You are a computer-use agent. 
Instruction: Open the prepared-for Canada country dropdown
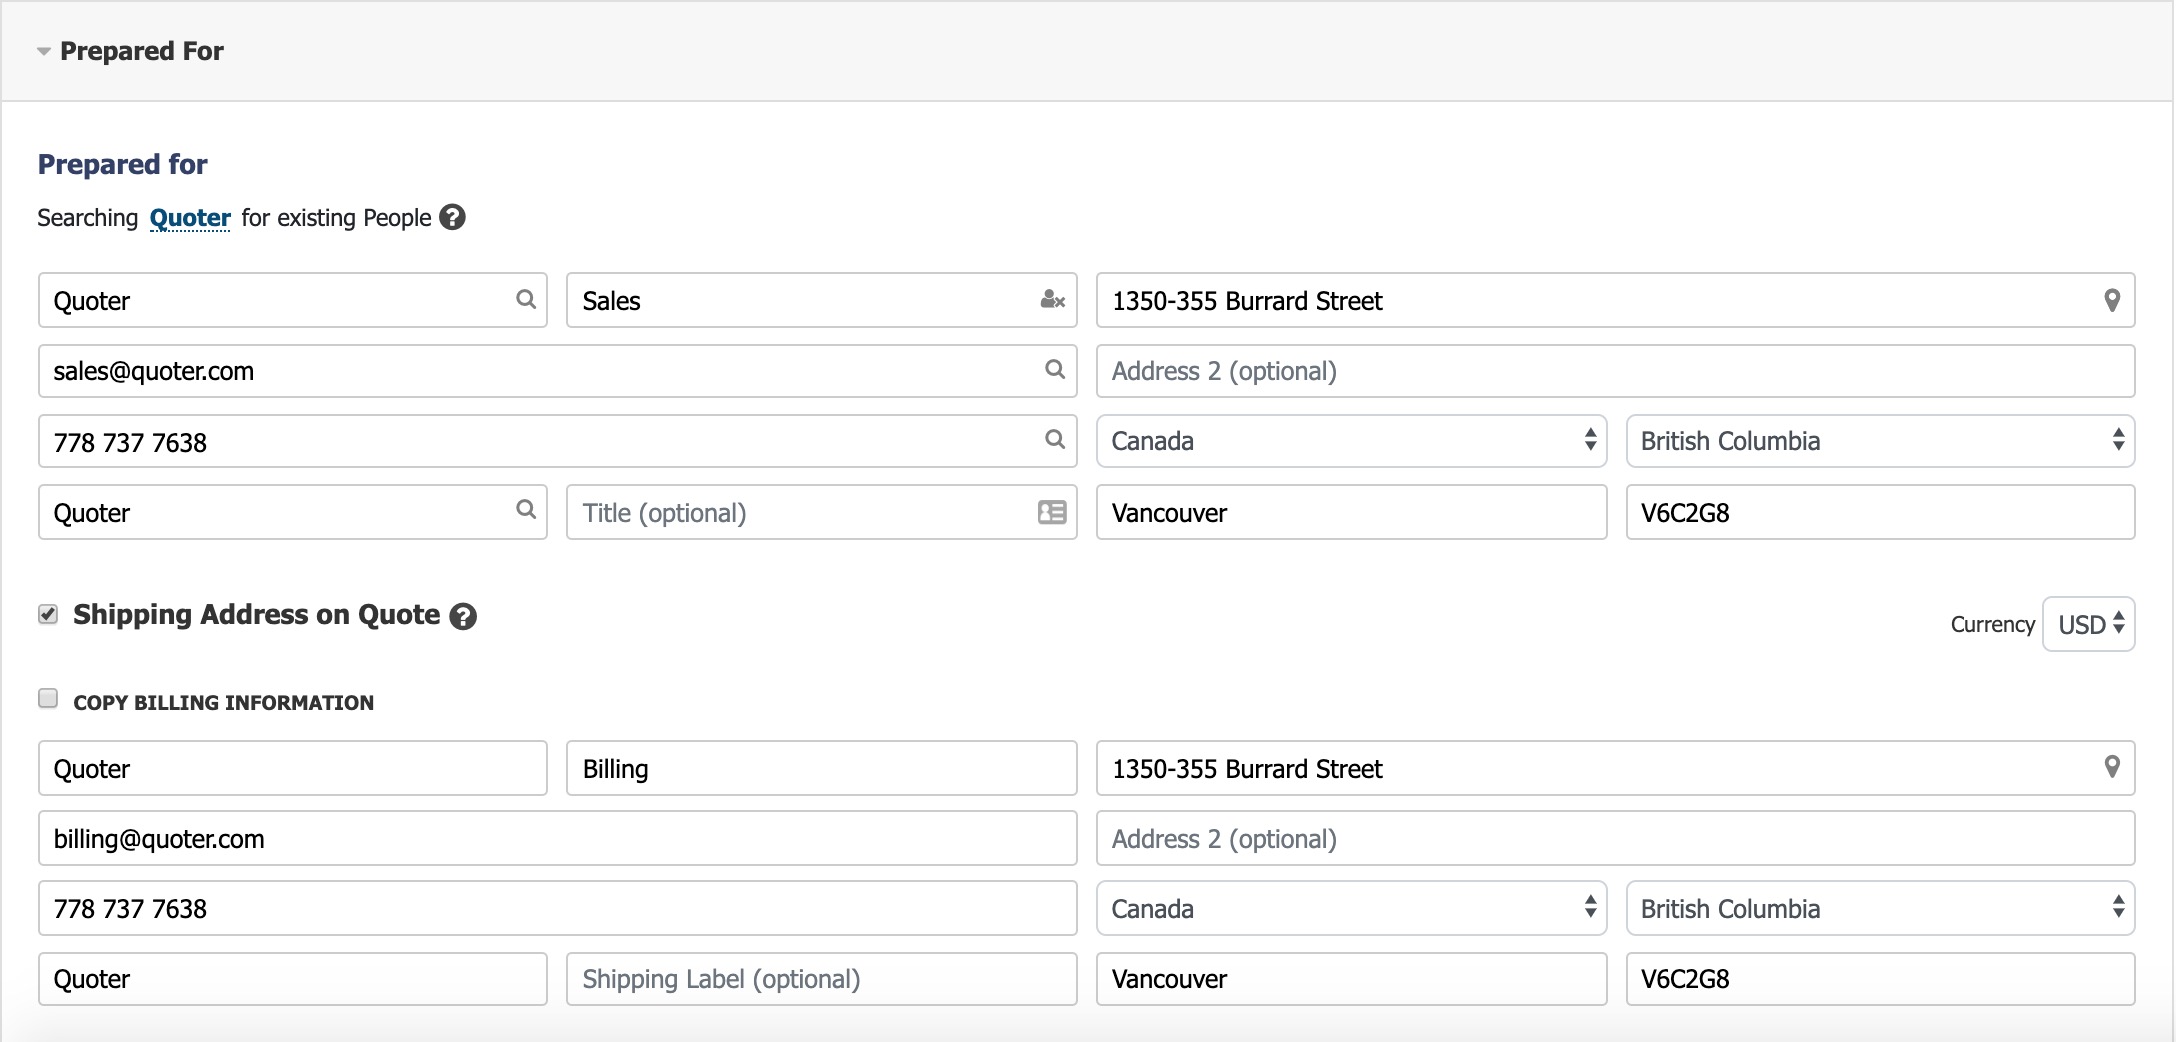[x=1352, y=441]
